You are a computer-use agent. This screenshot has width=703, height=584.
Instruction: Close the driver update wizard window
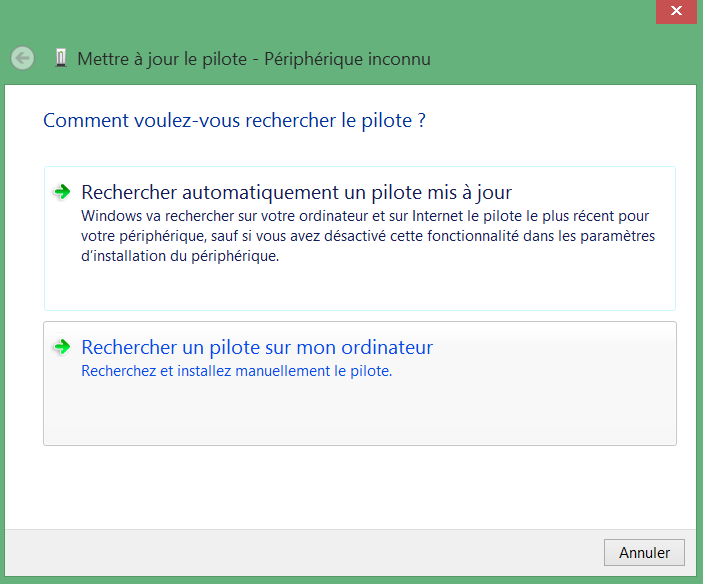[676, 11]
